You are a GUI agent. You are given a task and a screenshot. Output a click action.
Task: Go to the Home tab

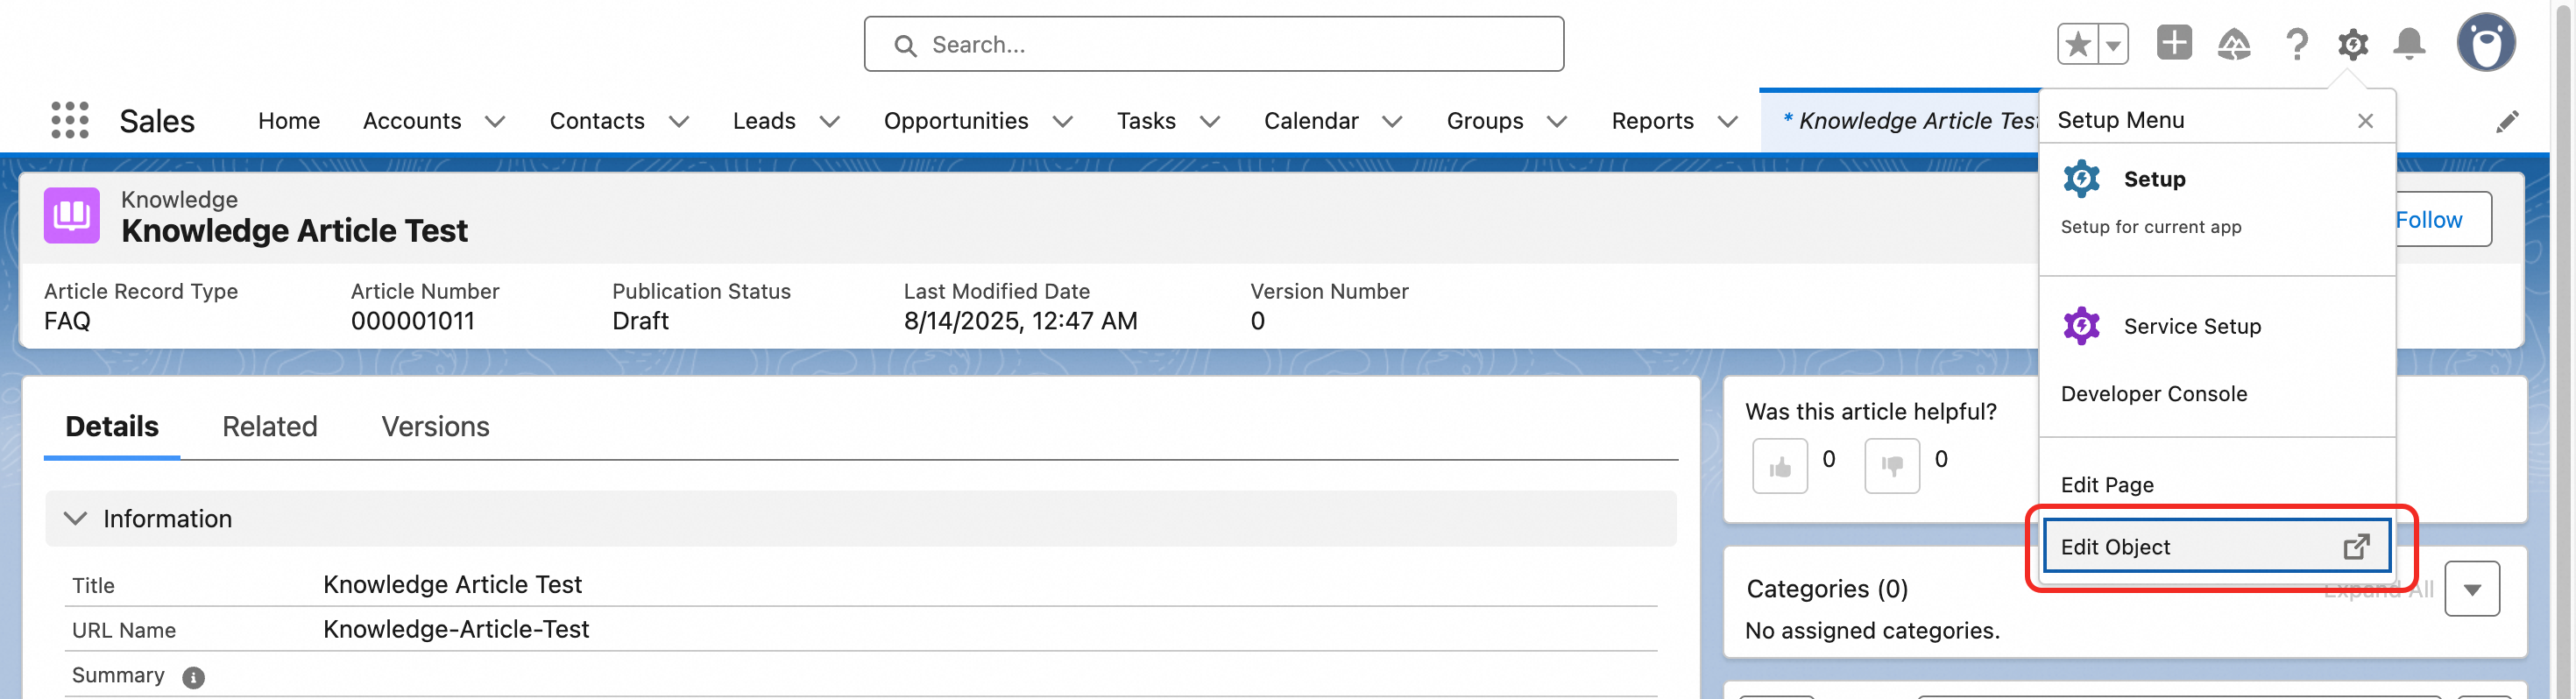[289, 121]
